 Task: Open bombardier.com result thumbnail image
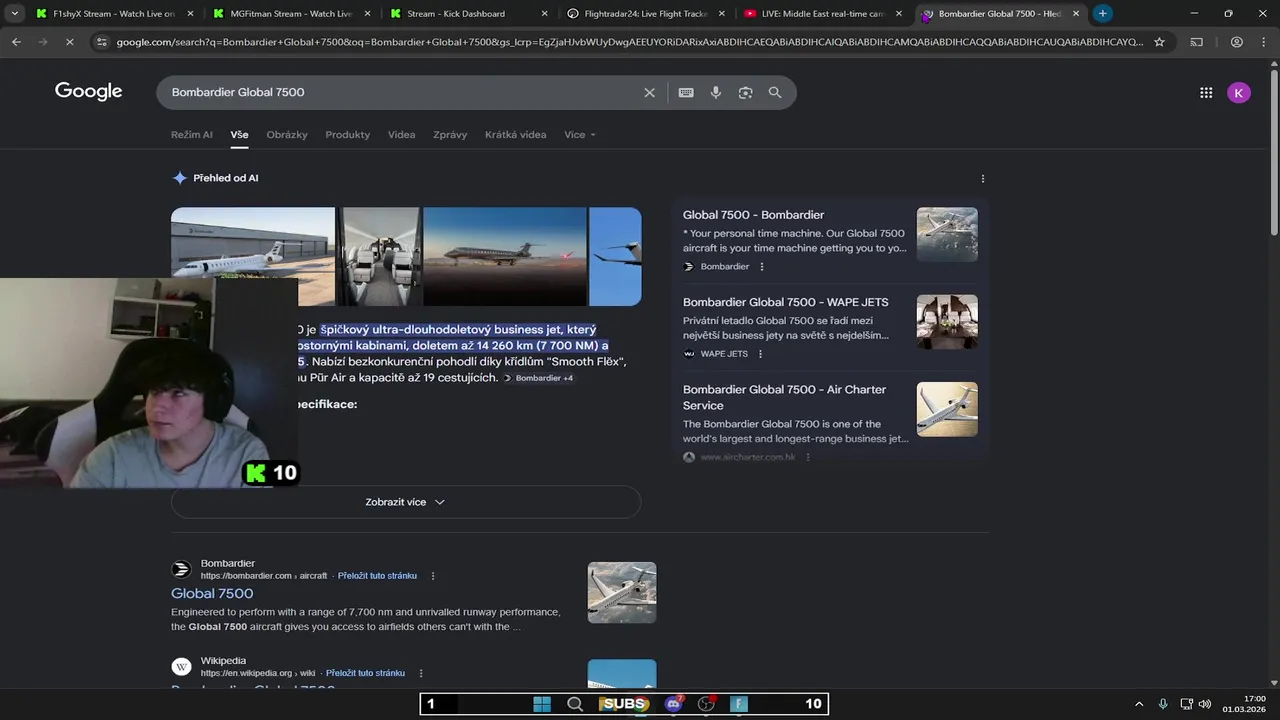(x=622, y=592)
